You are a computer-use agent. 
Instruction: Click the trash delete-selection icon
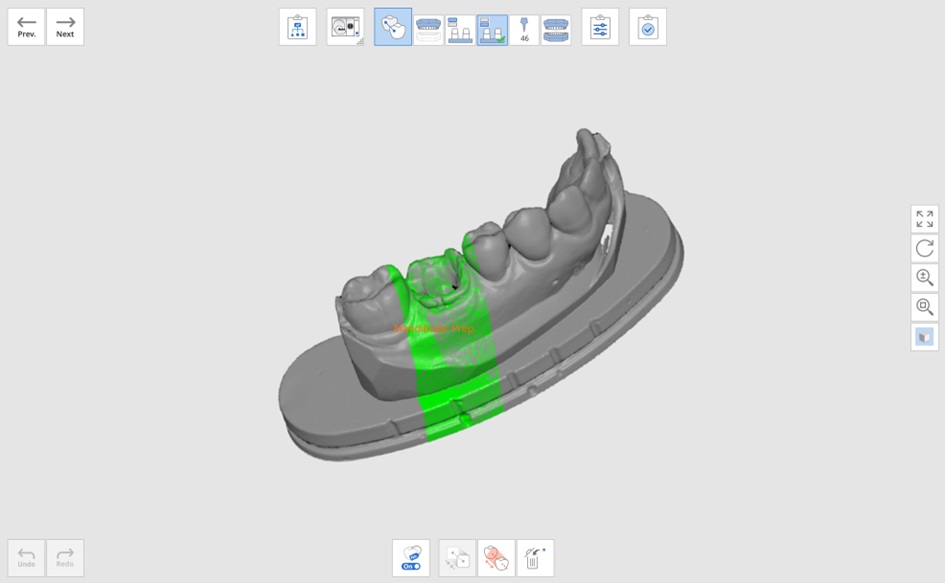pos(535,558)
